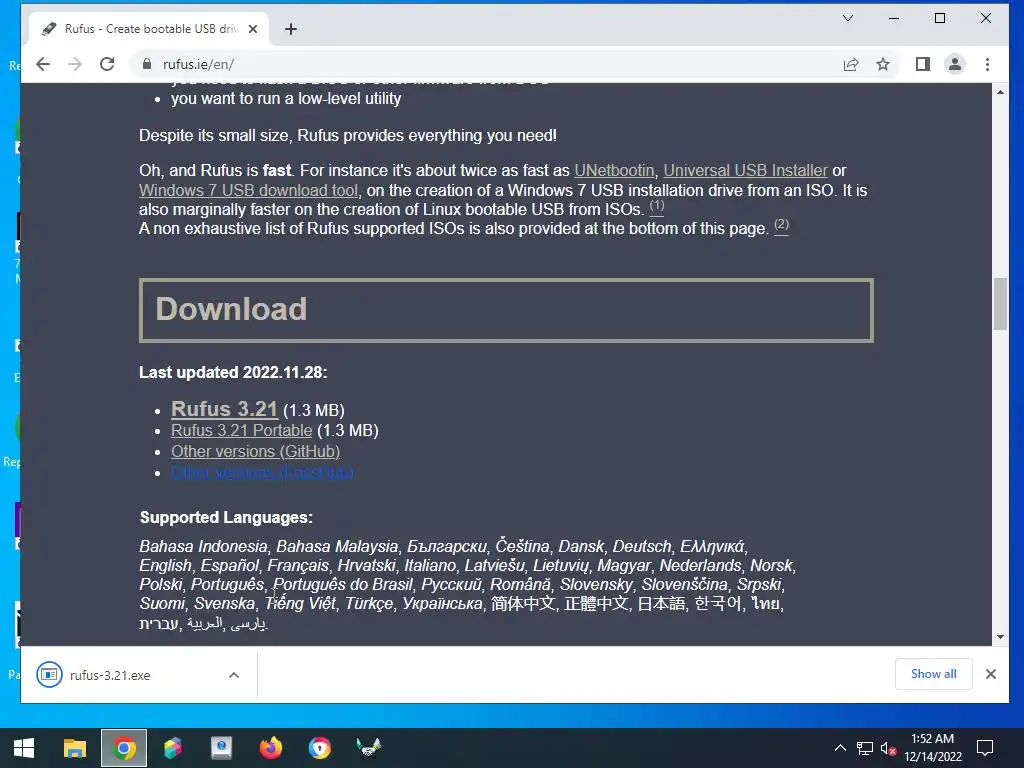Open Other versions (GitHub) link
Image resolution: width=1024 pixels, height=768 pixels.
pos(255,451)
